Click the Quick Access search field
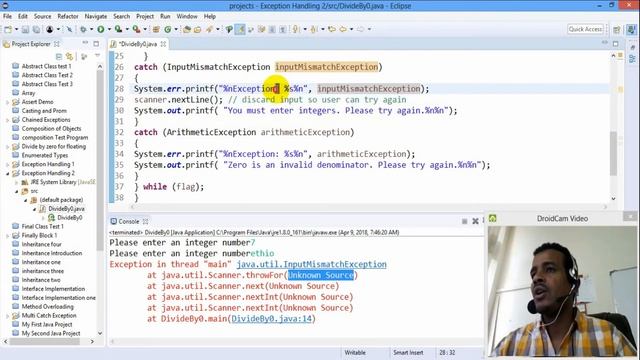Screen dimensions: 640x360 585,29
